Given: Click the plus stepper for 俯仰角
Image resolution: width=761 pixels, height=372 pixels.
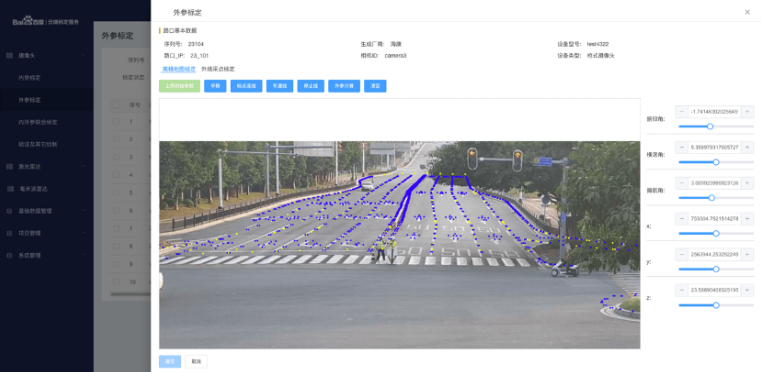Looking at the screenshot, I should pyautogui.click(x=747, y=112).
